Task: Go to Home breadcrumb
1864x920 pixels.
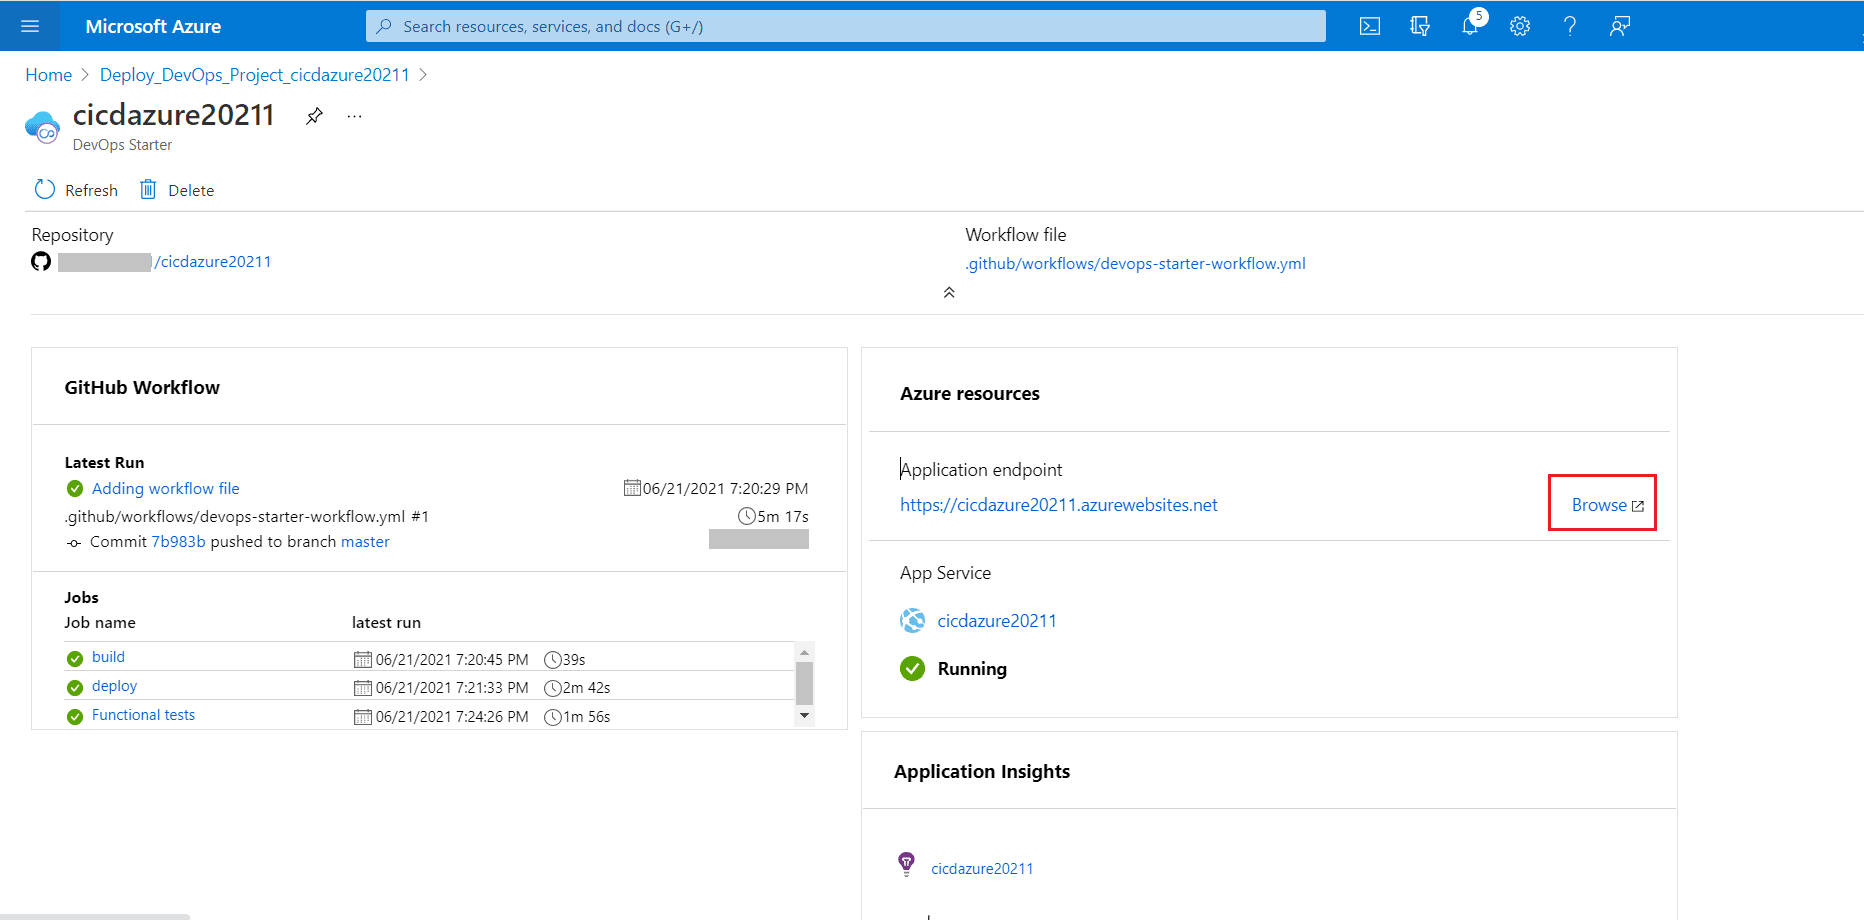Action: (x=48, y=75)
